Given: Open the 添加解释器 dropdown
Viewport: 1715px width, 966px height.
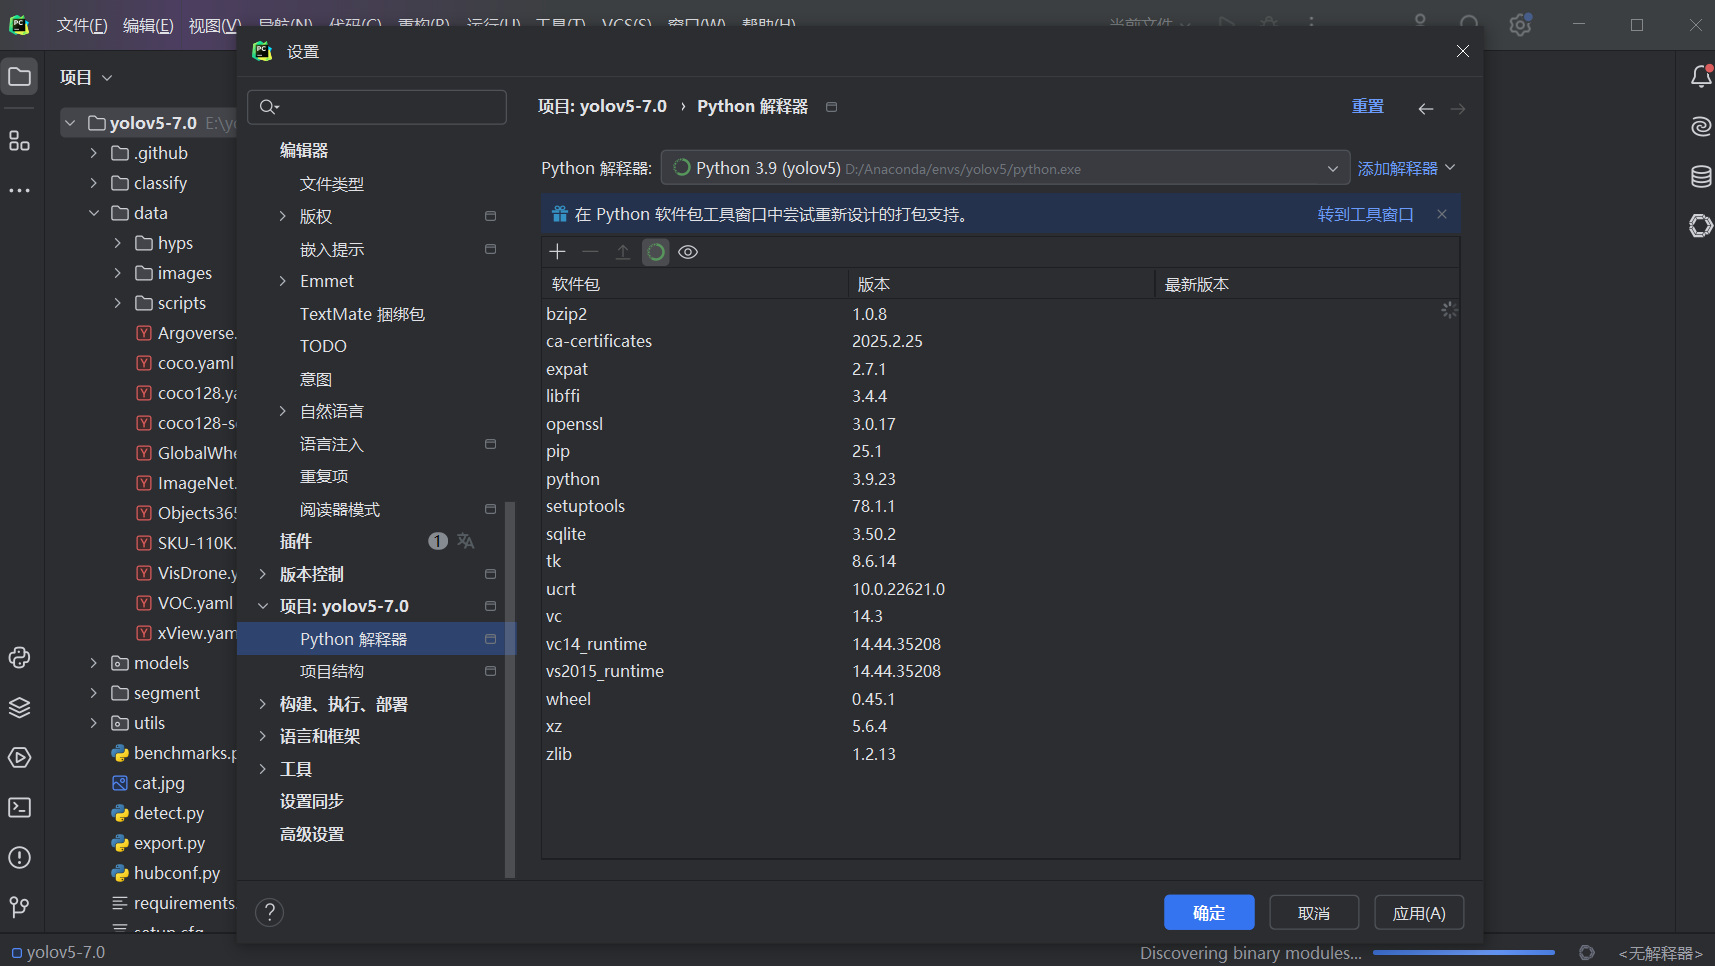Looking at the screenshot, I should (x=1406, y=168).
